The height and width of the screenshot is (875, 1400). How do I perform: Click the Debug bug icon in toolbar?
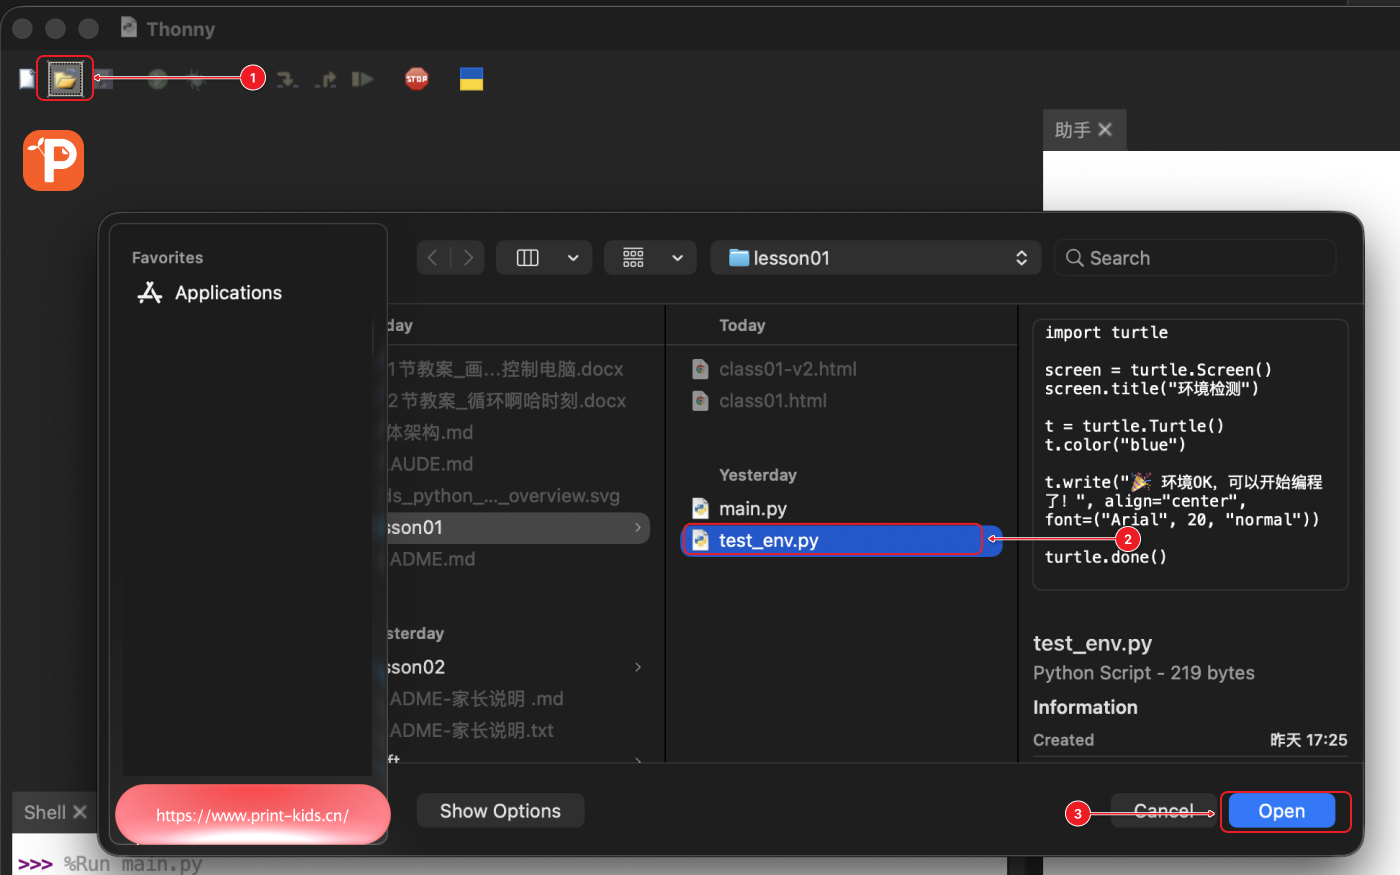196,79
